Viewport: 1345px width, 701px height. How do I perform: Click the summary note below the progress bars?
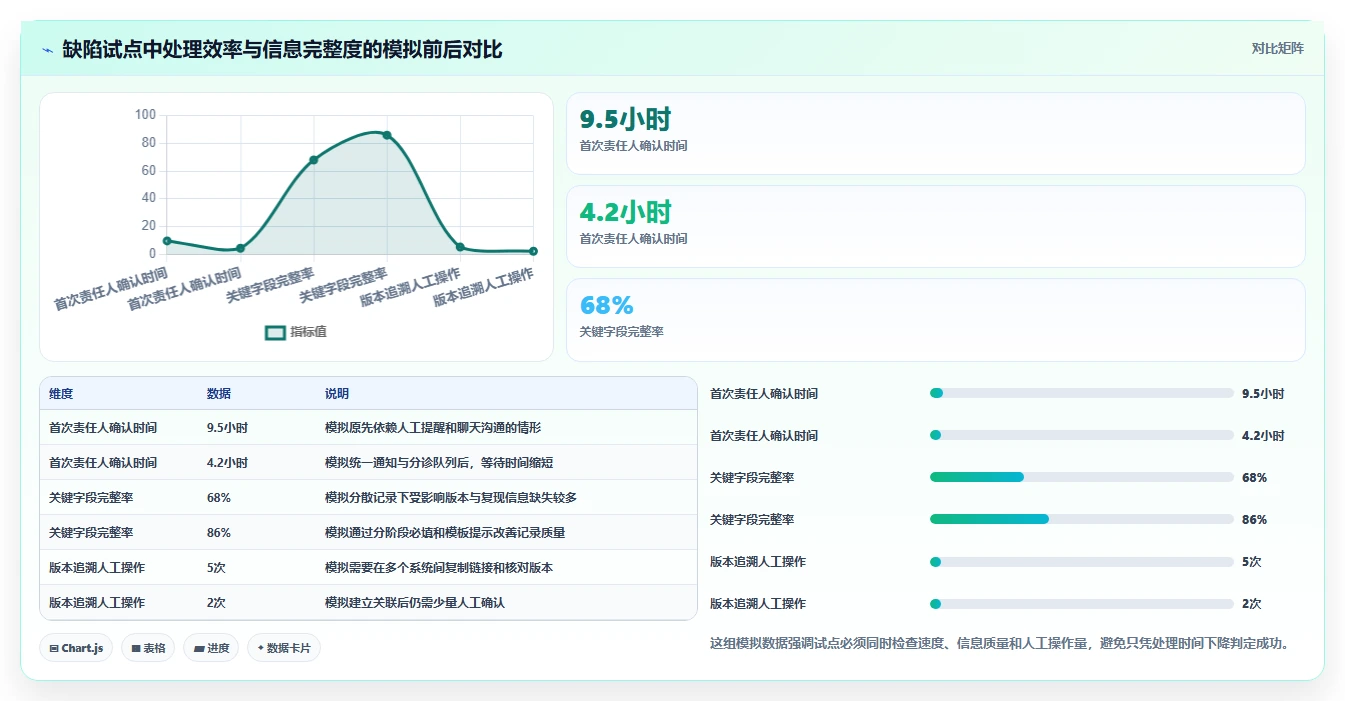click(1002, 643)
